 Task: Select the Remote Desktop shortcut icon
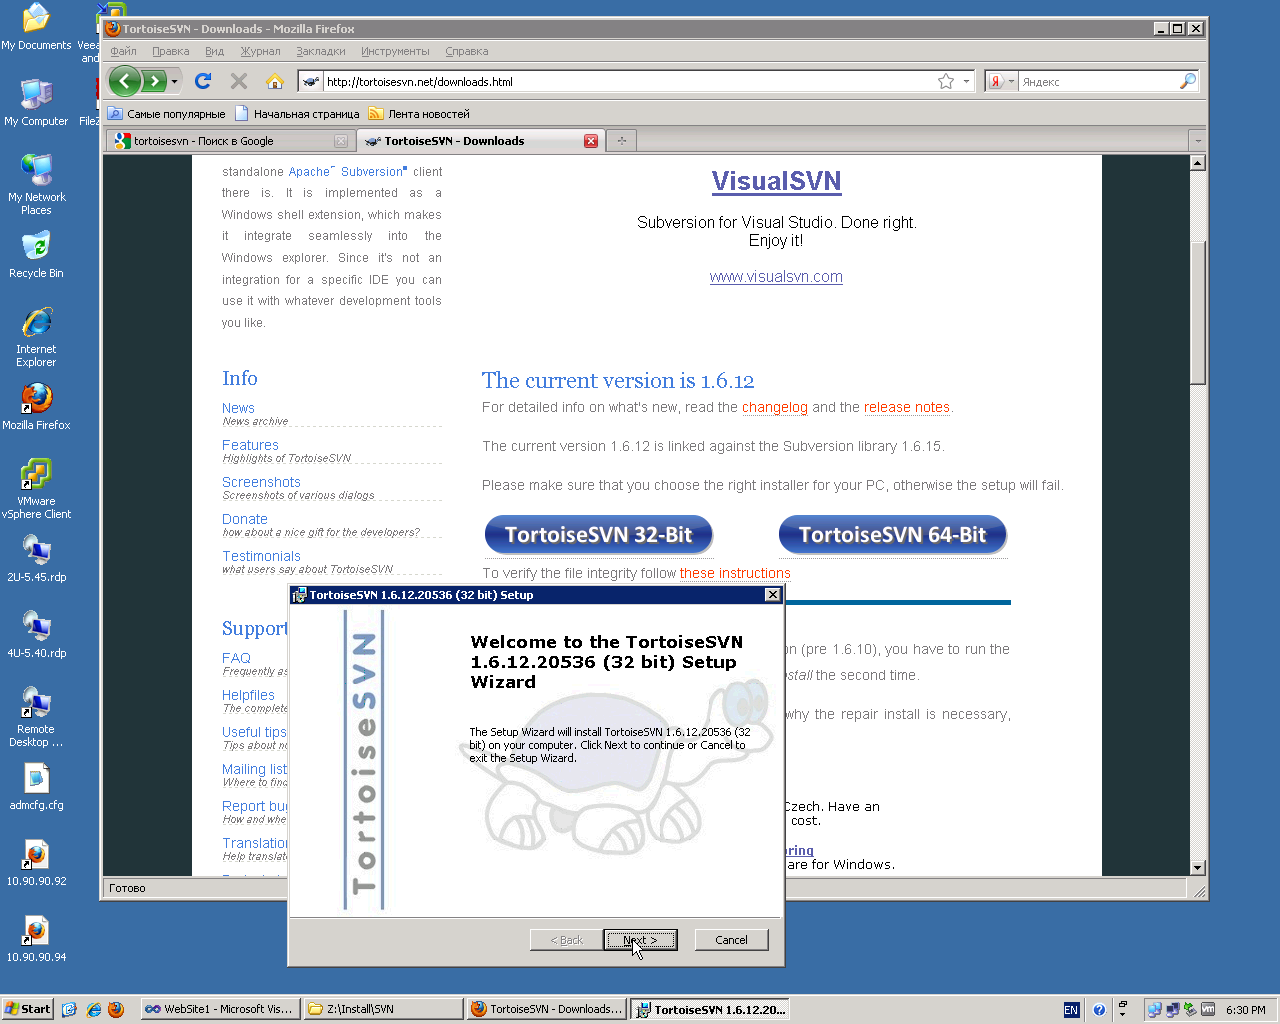coord(36,716)
